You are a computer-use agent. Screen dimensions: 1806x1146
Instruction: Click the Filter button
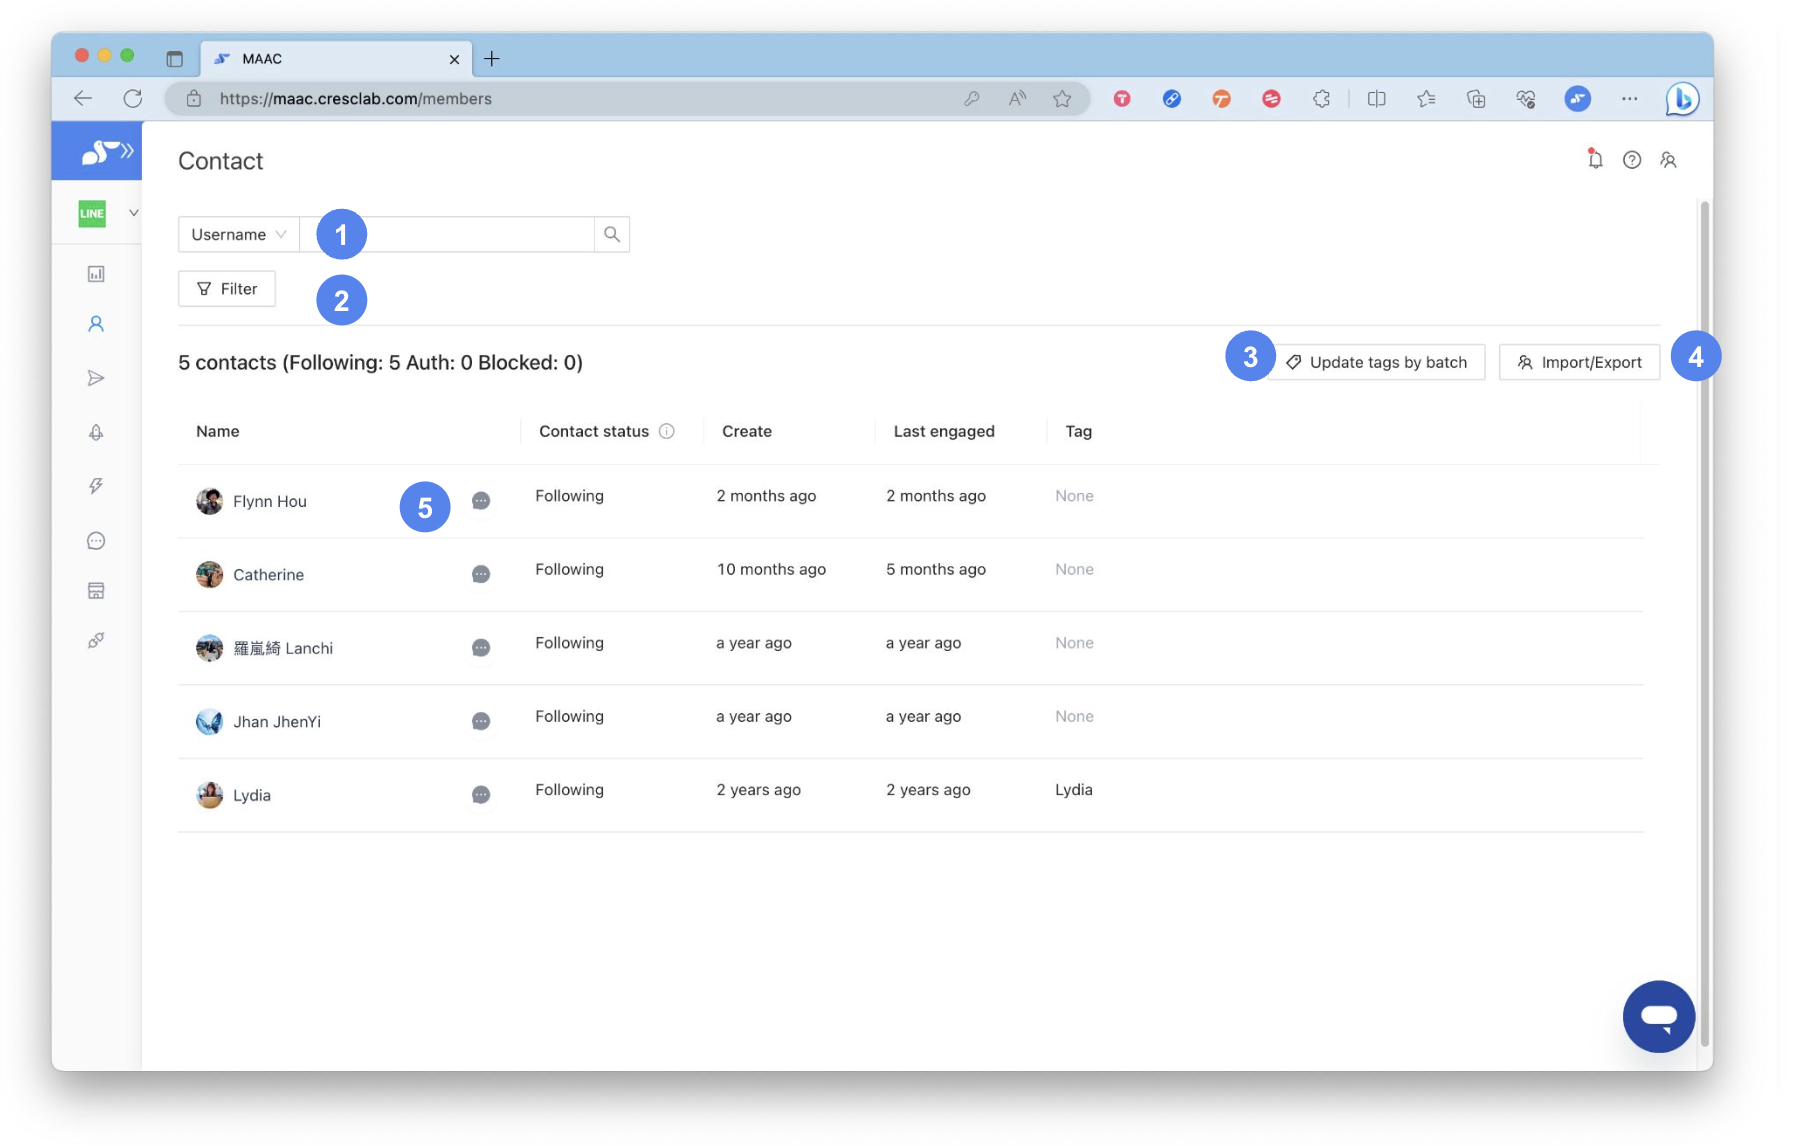click(x=227, y=289)
